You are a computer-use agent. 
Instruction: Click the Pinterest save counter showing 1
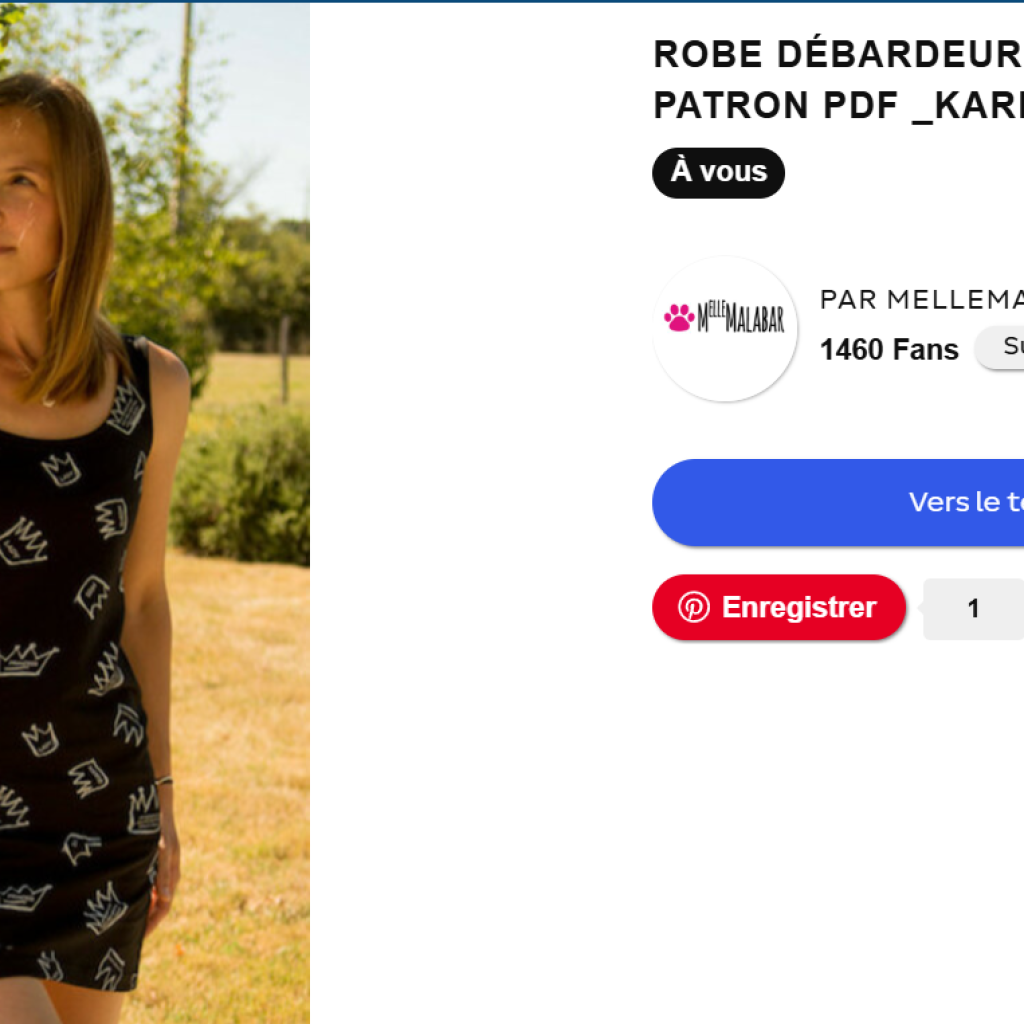973,609
